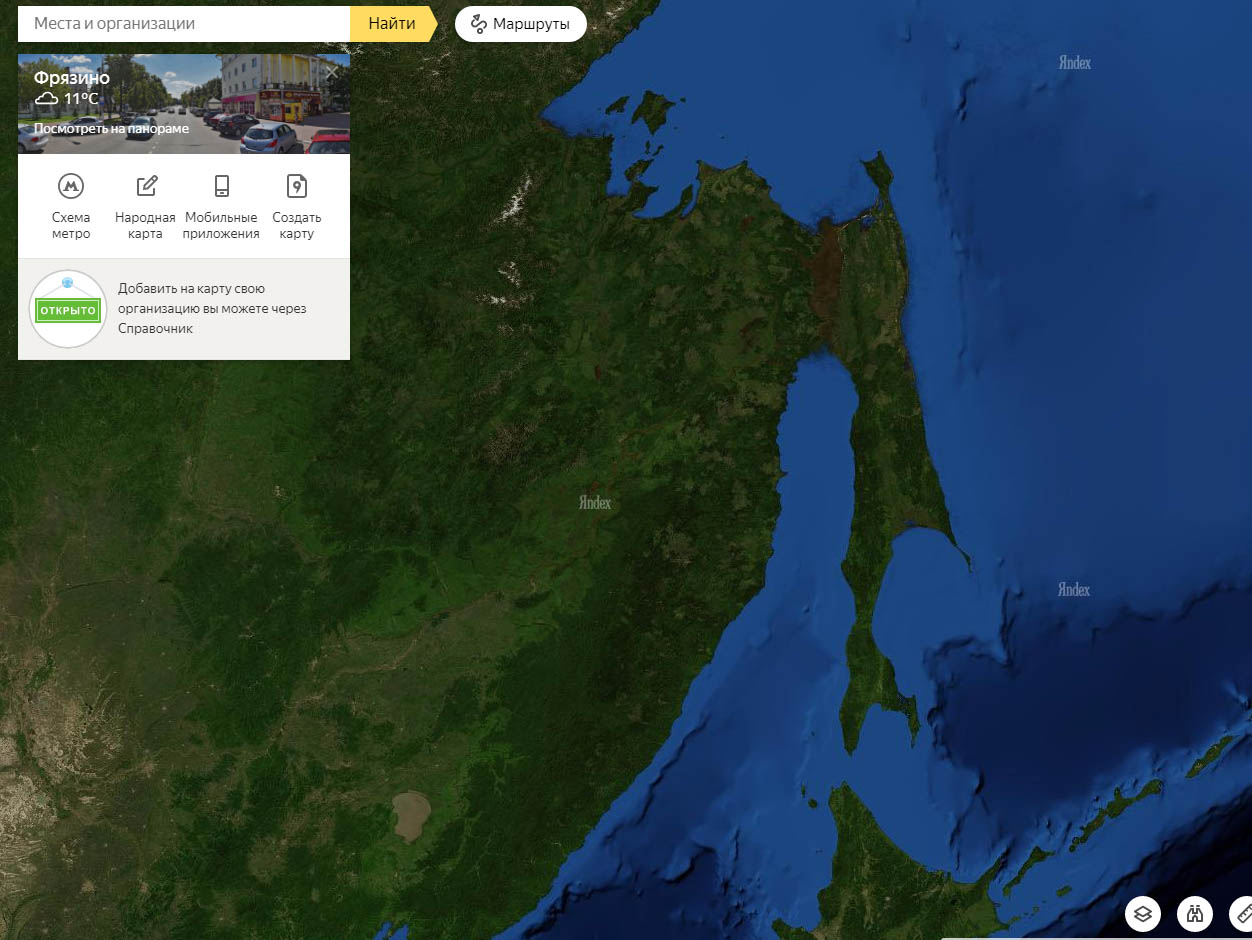Click the Народная карта pencil icon
This screenshot has height=940, width=1252.
[x=146, y=186]
